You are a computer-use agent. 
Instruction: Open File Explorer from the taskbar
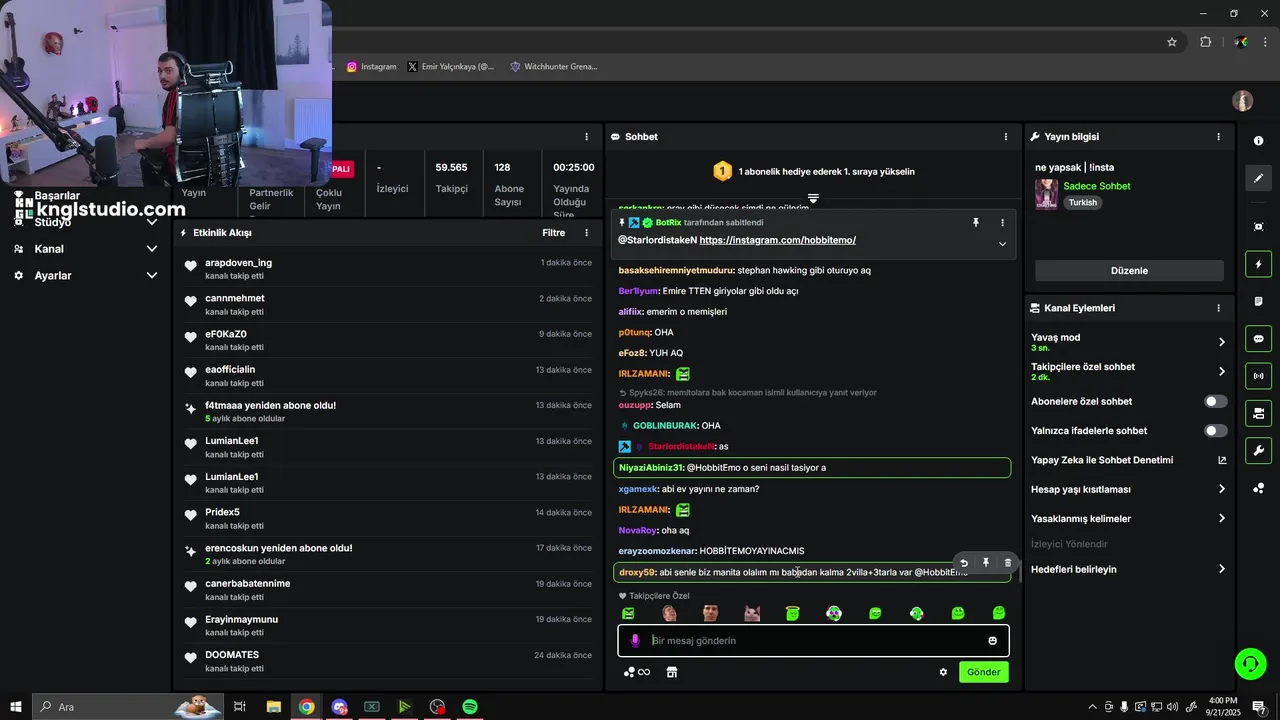273,707
